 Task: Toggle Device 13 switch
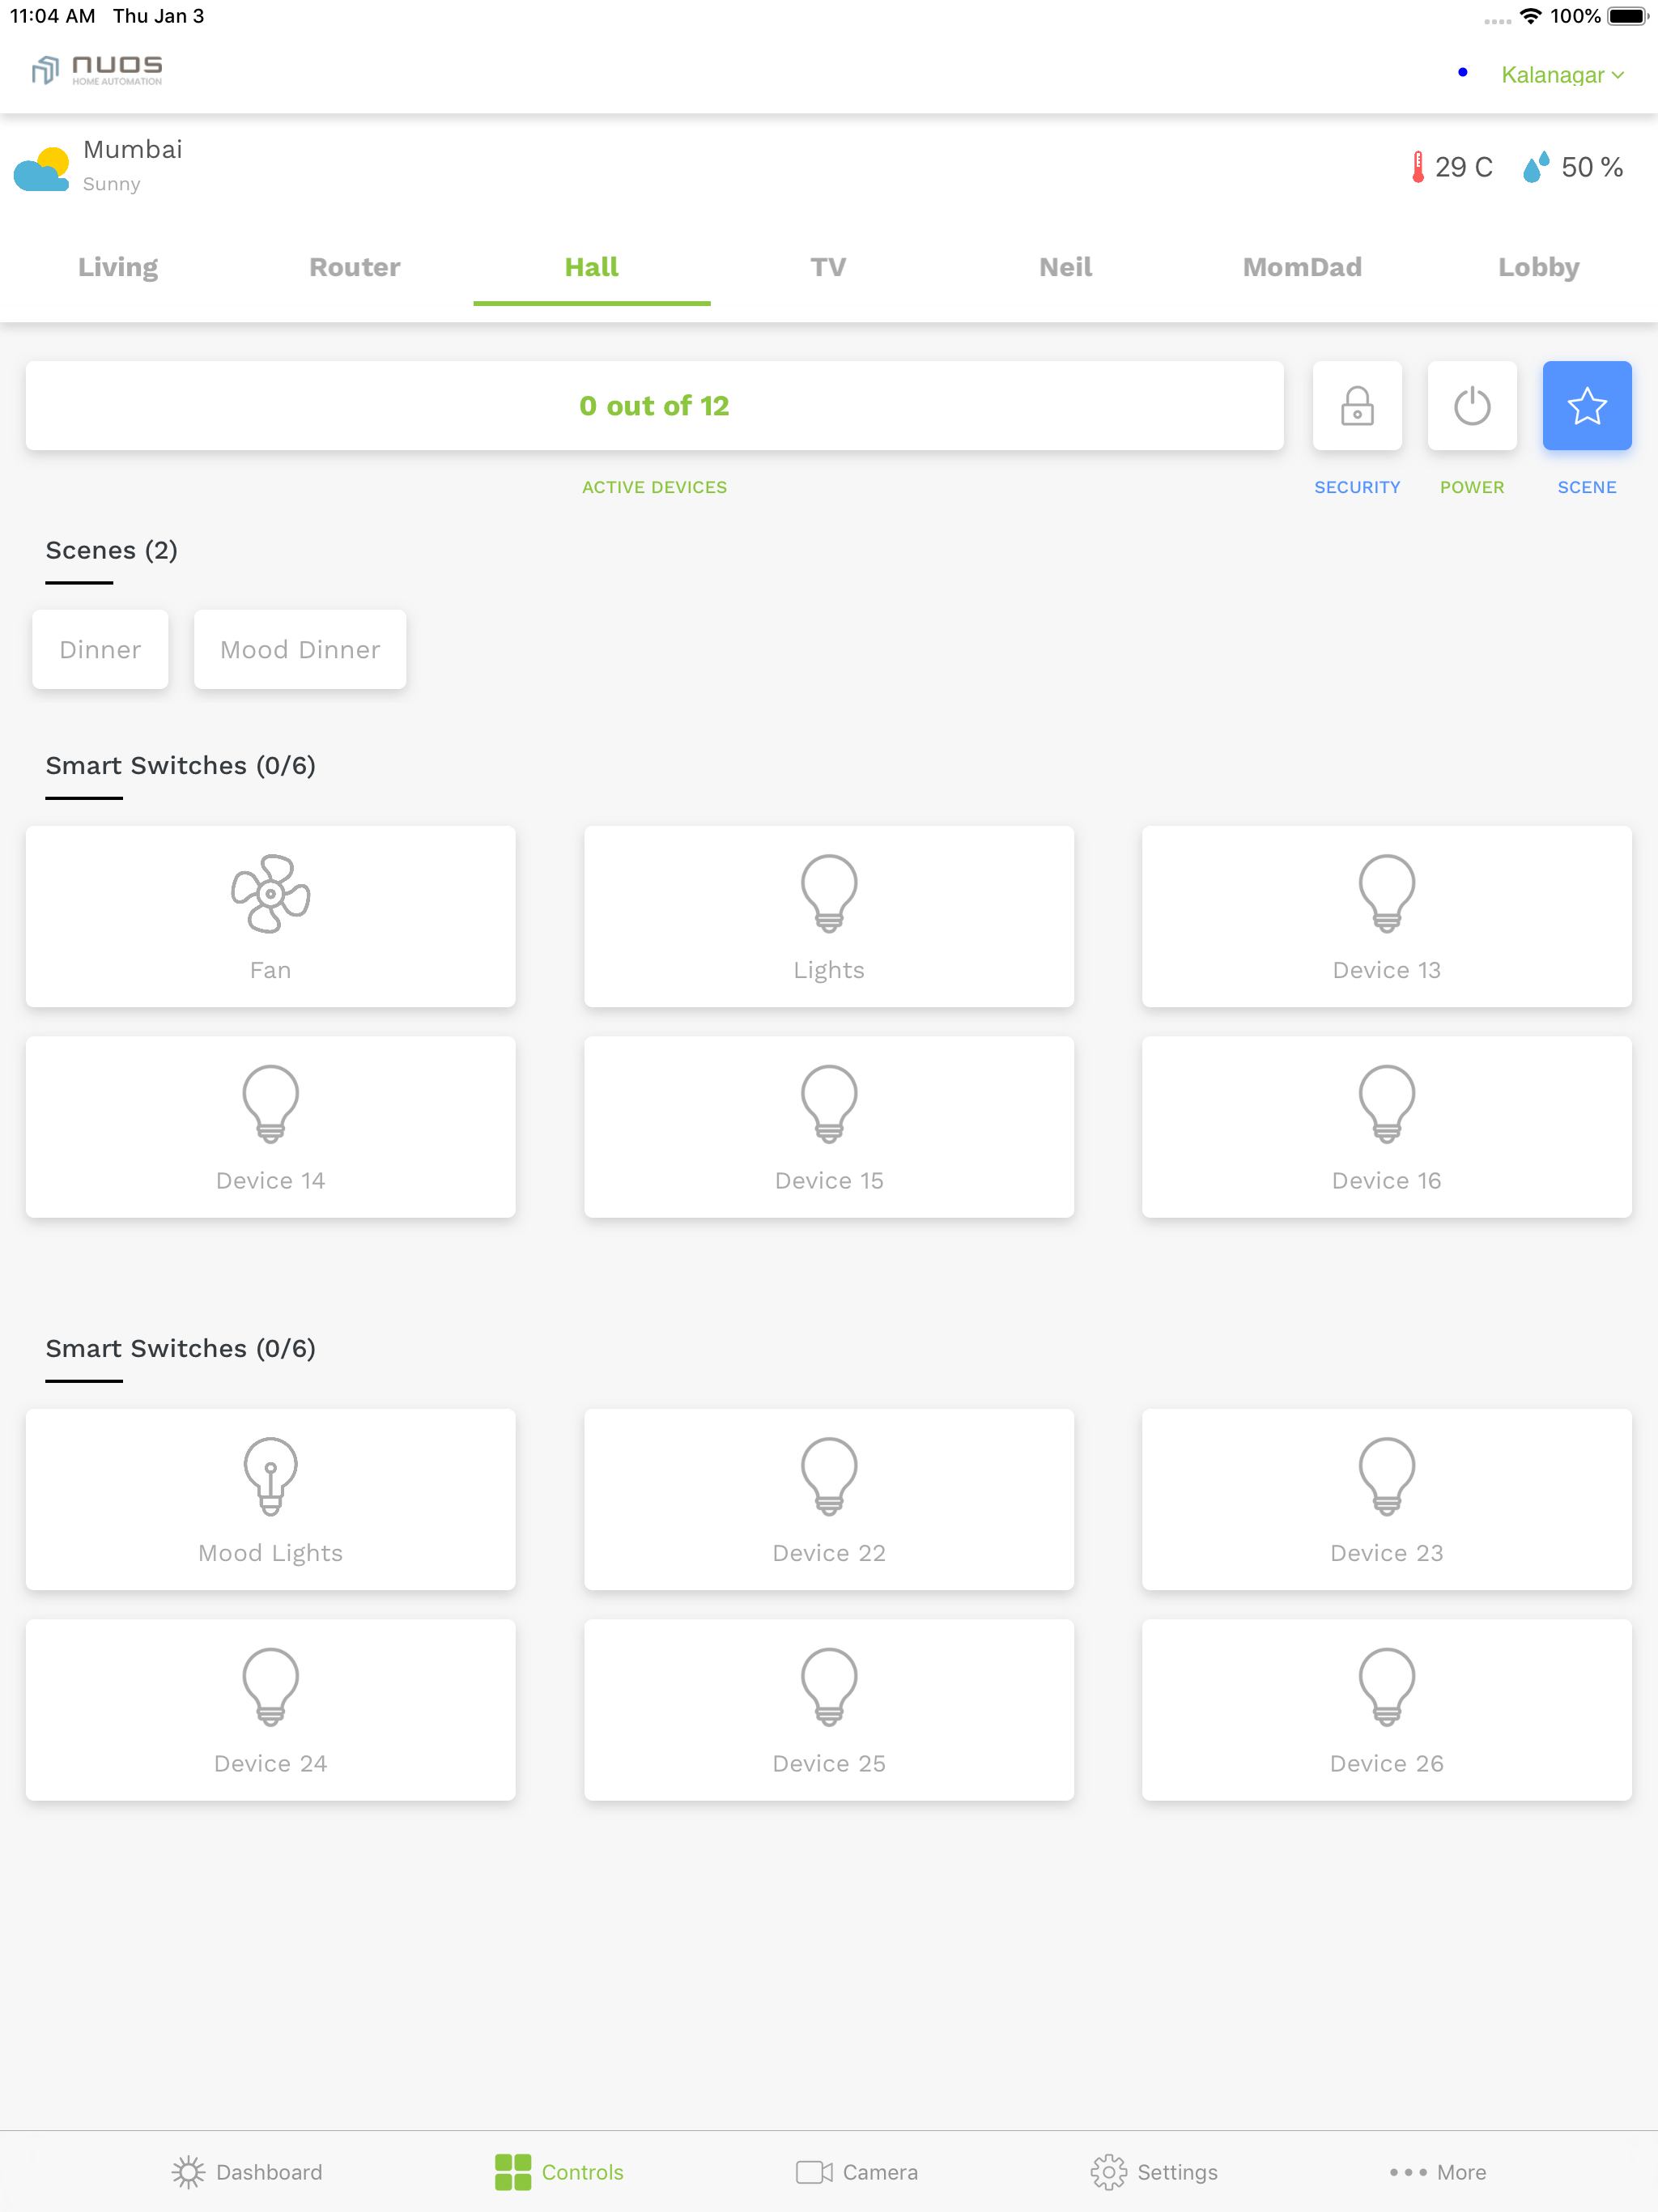(1387, 916)
